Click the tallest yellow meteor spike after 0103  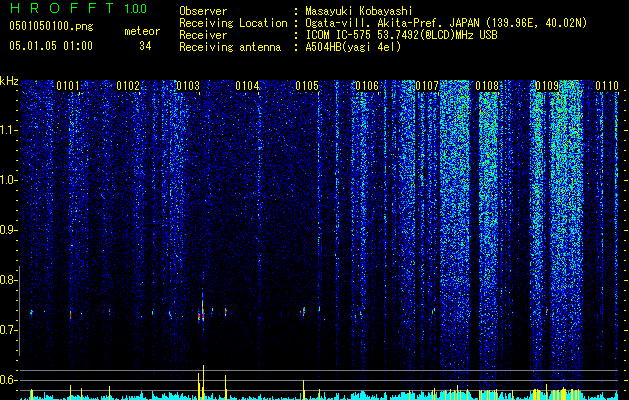[203, 382]
